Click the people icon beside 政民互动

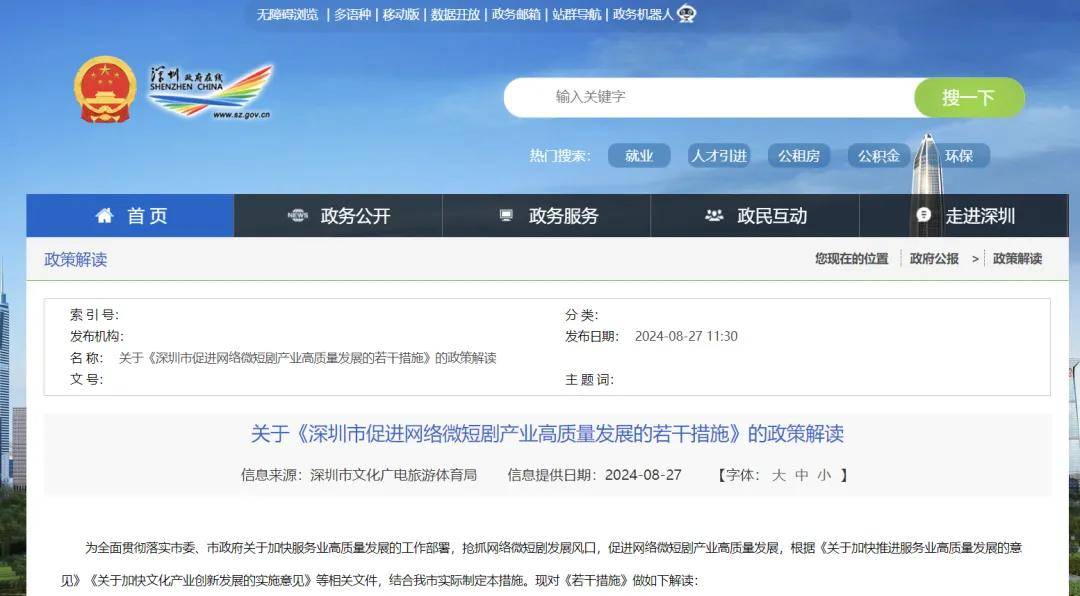(714, 216)
